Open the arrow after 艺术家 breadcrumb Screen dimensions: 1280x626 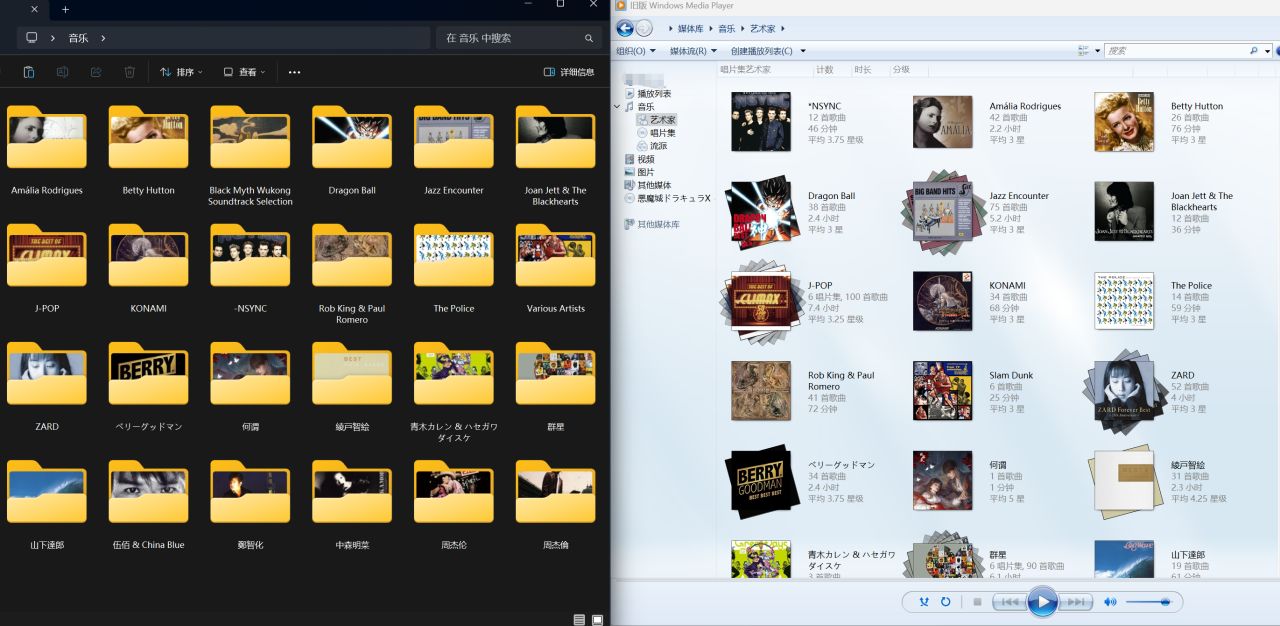pos(783,29)
